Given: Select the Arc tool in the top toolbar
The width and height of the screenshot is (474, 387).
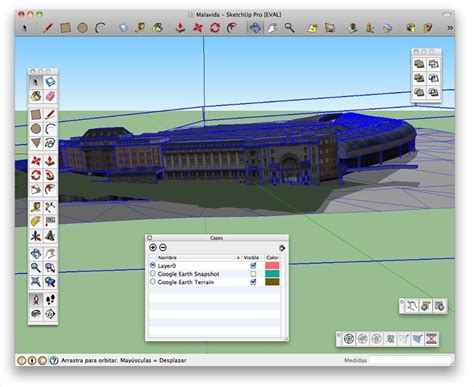Looking at the screenshot, I should (100, 28).
